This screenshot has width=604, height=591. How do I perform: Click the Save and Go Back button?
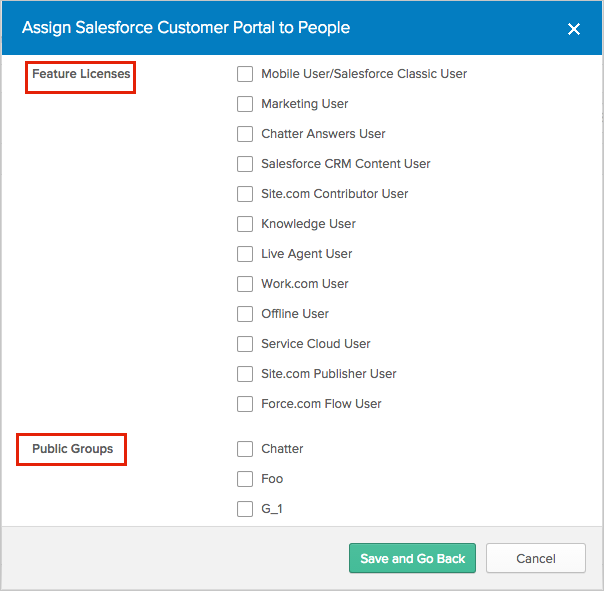(x=412, y=558)
